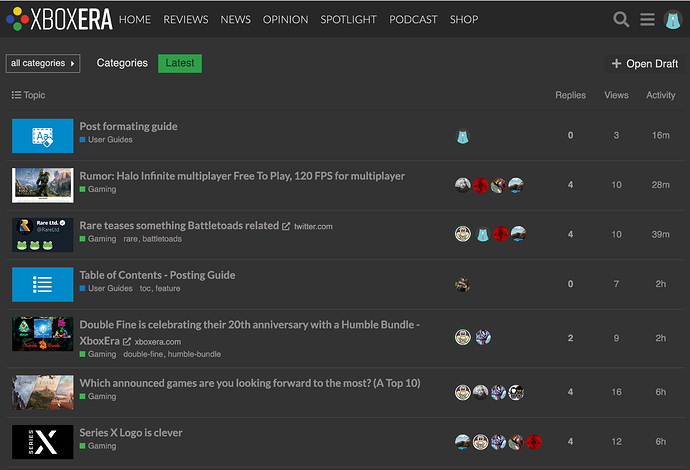690x470 pixels.
Task: Click first avatar on Rare teases Battletoads row
Action: 462,234
